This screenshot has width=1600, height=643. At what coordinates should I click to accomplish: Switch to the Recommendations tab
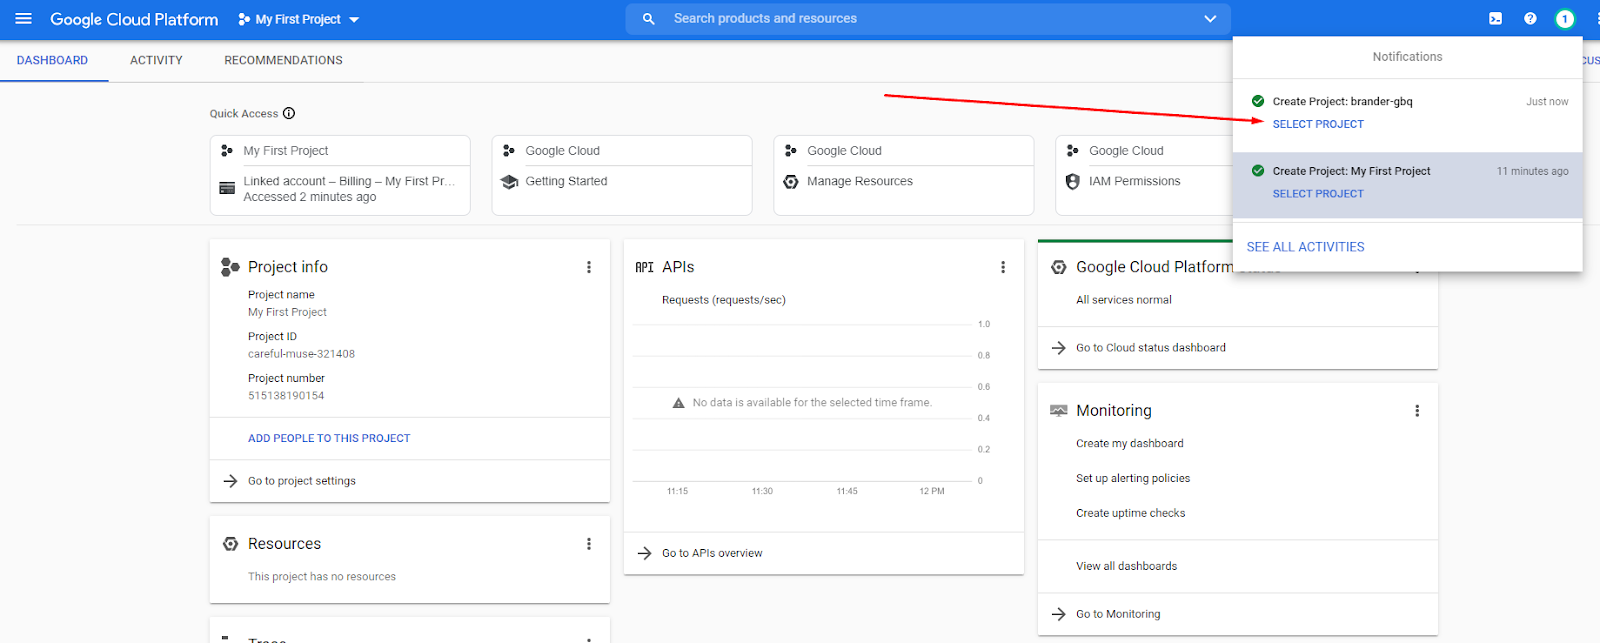pos(283,60)
